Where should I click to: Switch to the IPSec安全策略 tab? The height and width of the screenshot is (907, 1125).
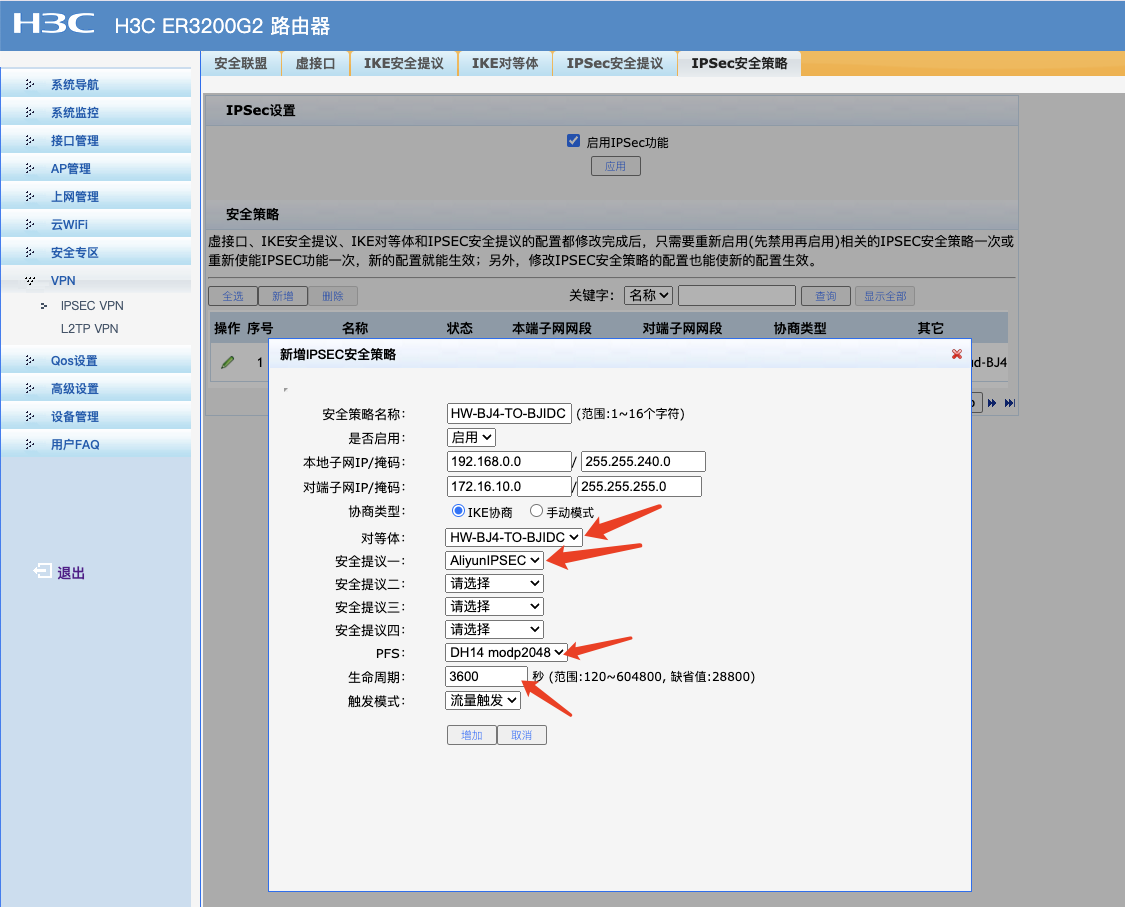click(x=739, y=63)
